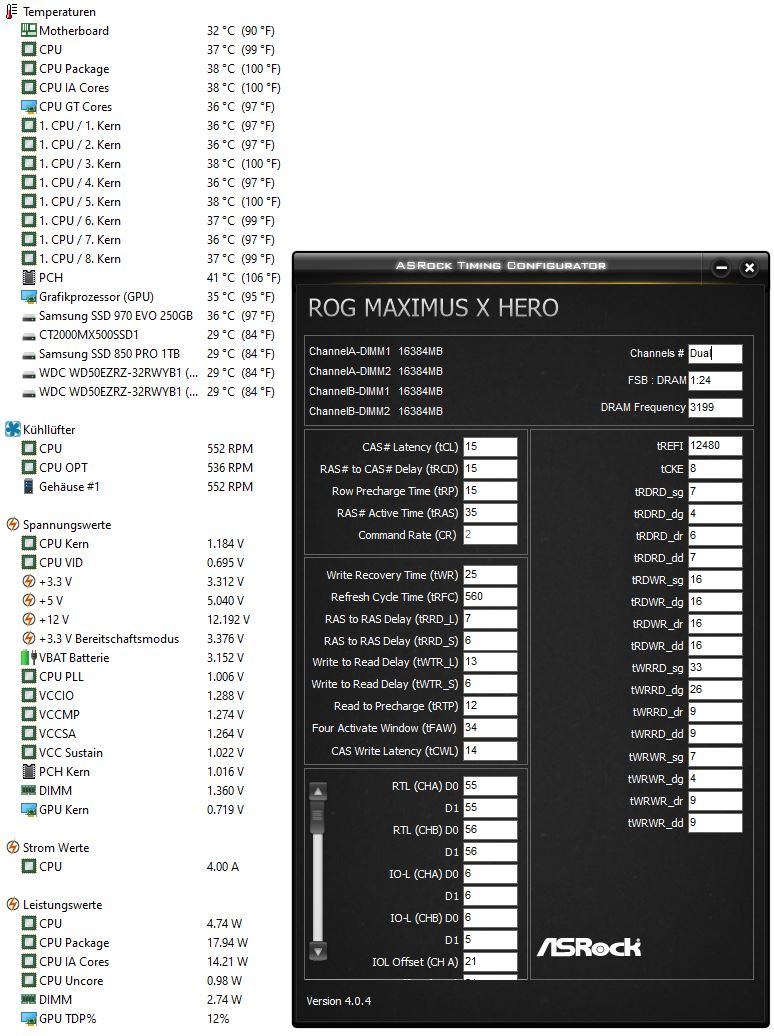Select the VCCSA voltage row
The width and height of the screenshot is (774, 1036).
[133, 733]
